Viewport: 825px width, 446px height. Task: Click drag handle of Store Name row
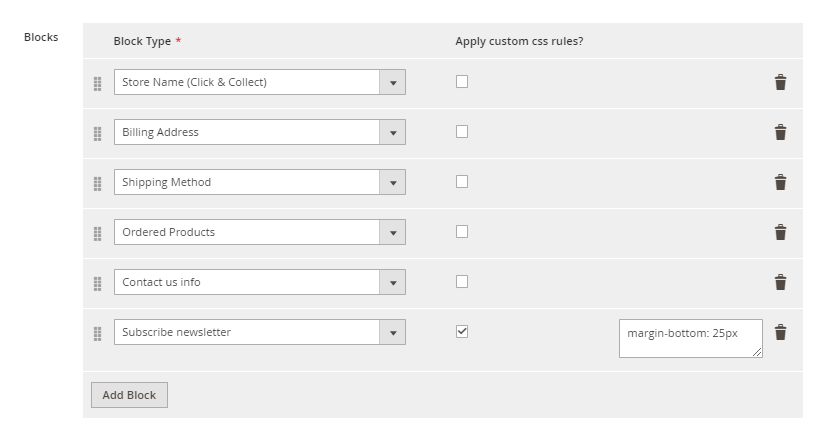tap(97, 83)
